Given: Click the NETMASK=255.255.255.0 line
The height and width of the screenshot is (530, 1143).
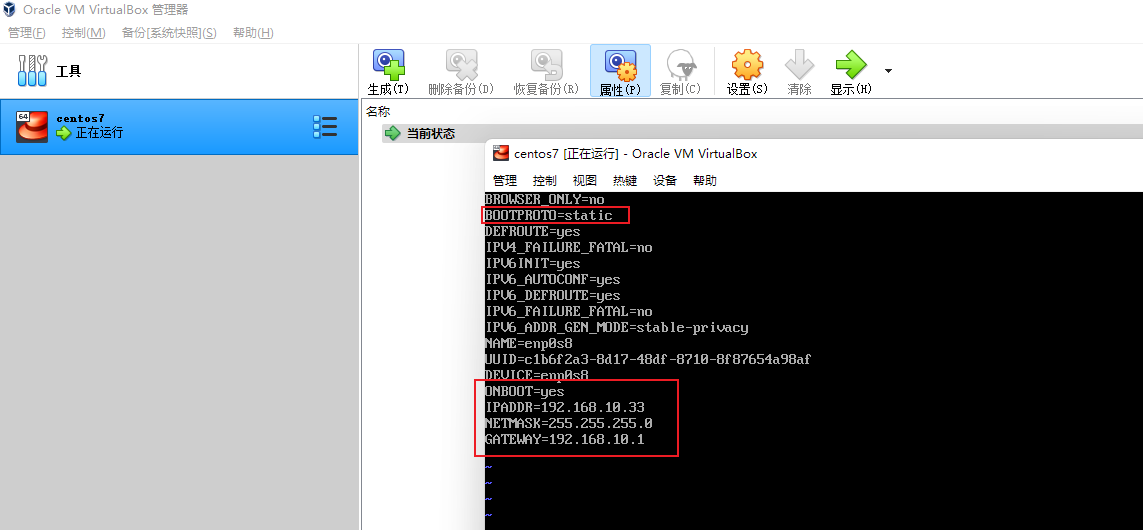Looking at the screenshot, I should [x=569, y=424].
